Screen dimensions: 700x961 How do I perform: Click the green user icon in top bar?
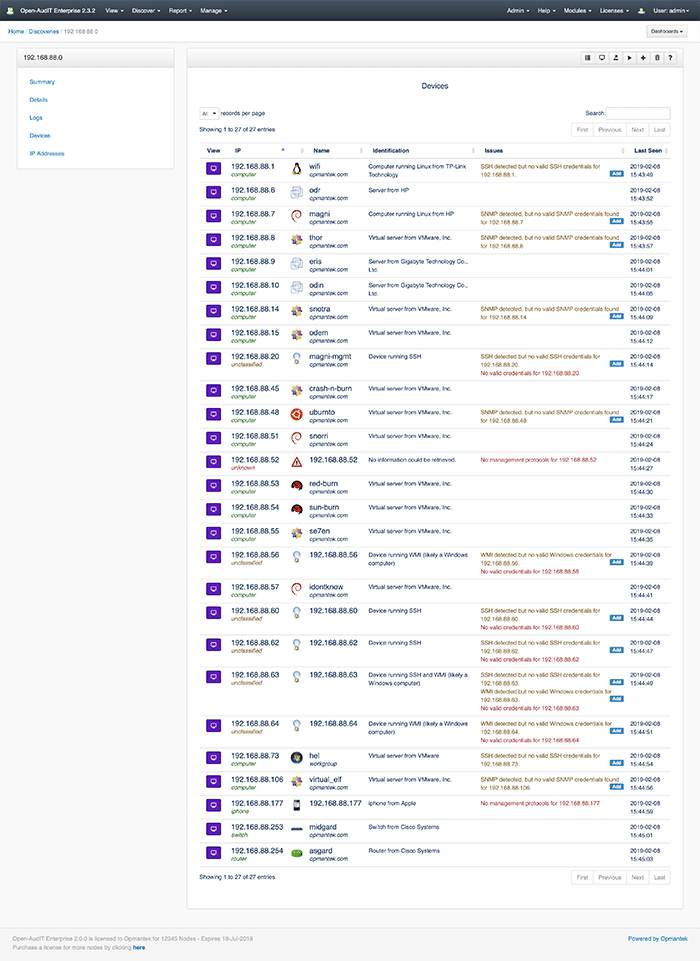[x=641, y=10]
